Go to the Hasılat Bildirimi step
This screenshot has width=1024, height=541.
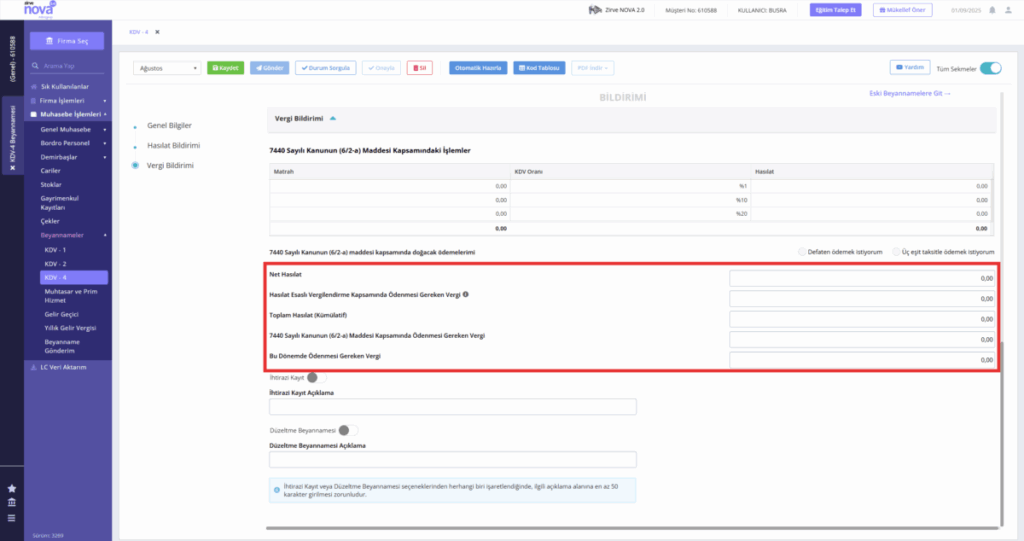point(174,146)
